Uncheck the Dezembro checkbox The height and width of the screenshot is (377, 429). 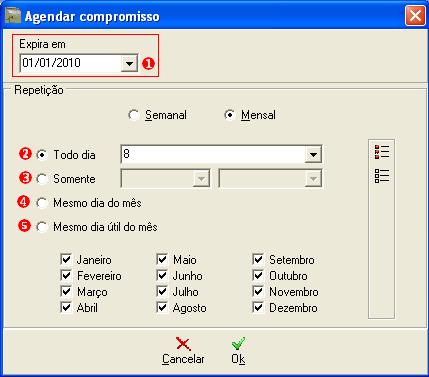tap(258, 307)
